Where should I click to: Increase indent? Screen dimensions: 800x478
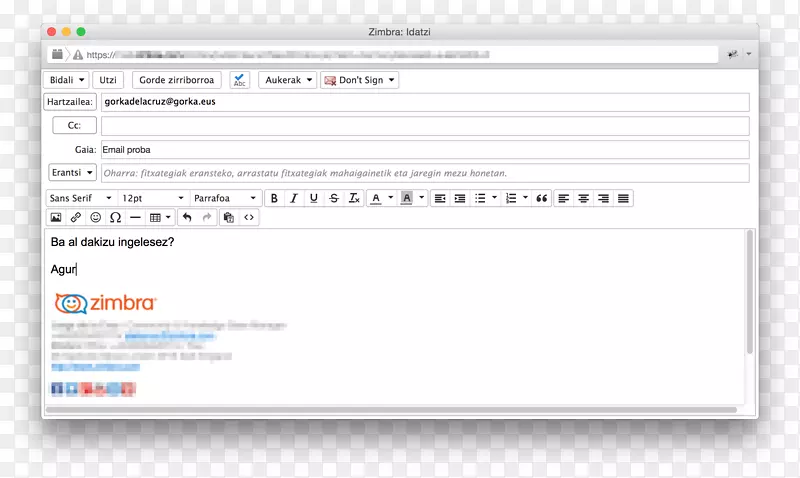[460, 198]
